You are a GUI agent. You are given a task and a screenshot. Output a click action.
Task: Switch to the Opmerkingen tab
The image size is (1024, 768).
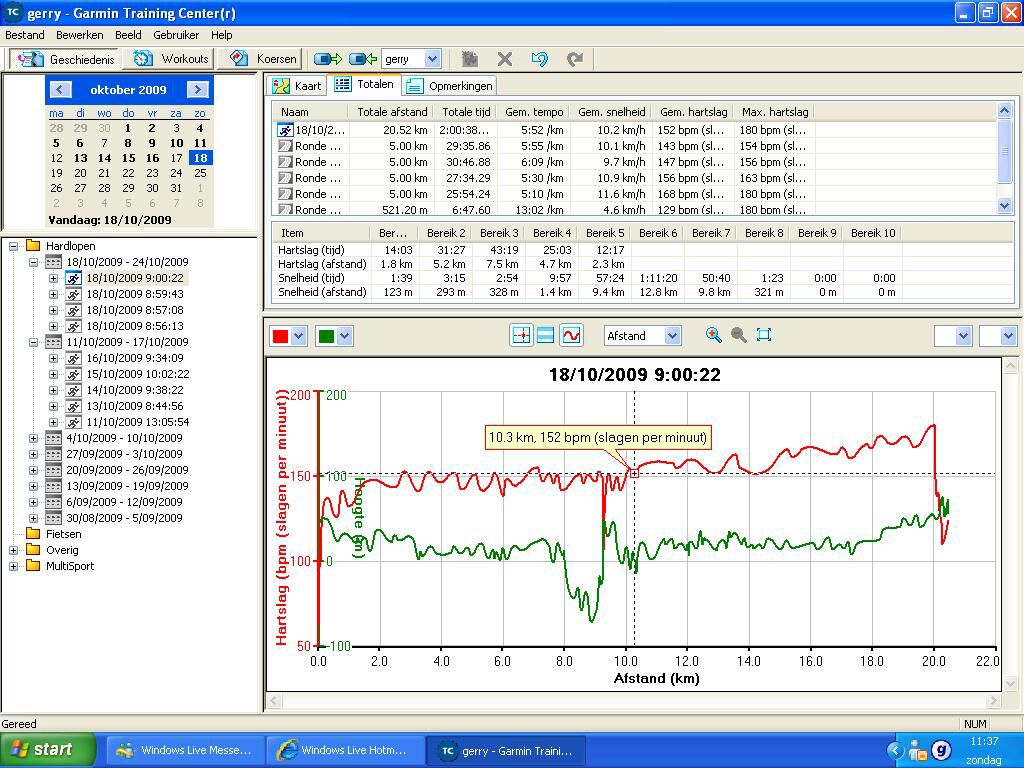[450, 86]
